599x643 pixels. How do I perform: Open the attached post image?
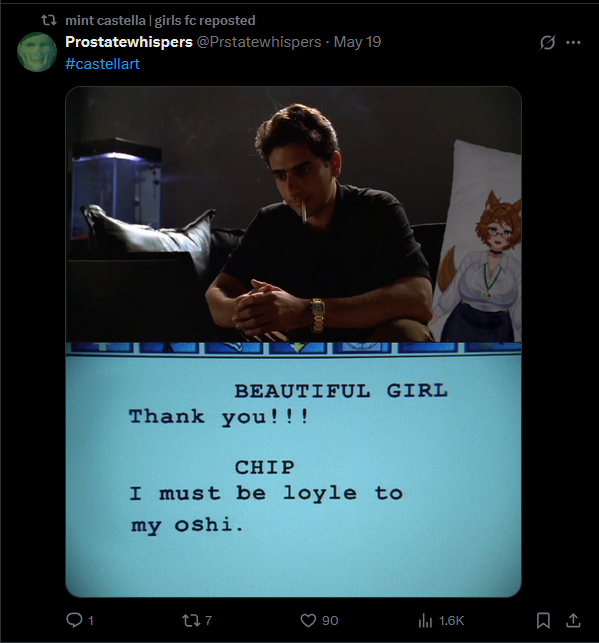(294, 342)
